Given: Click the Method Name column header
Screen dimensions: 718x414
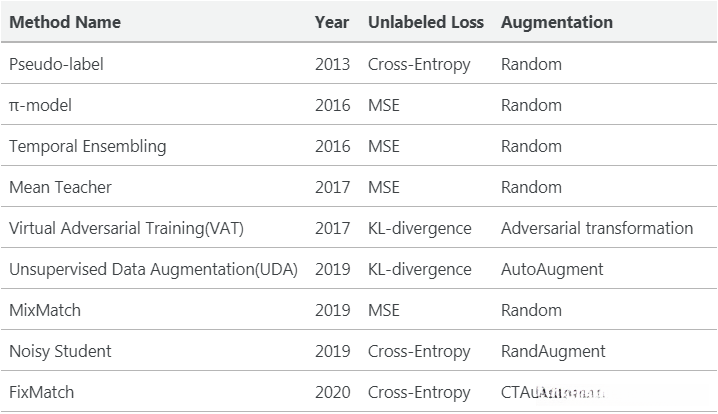Looking at the screenshot, I should click(x=63, y=21).
